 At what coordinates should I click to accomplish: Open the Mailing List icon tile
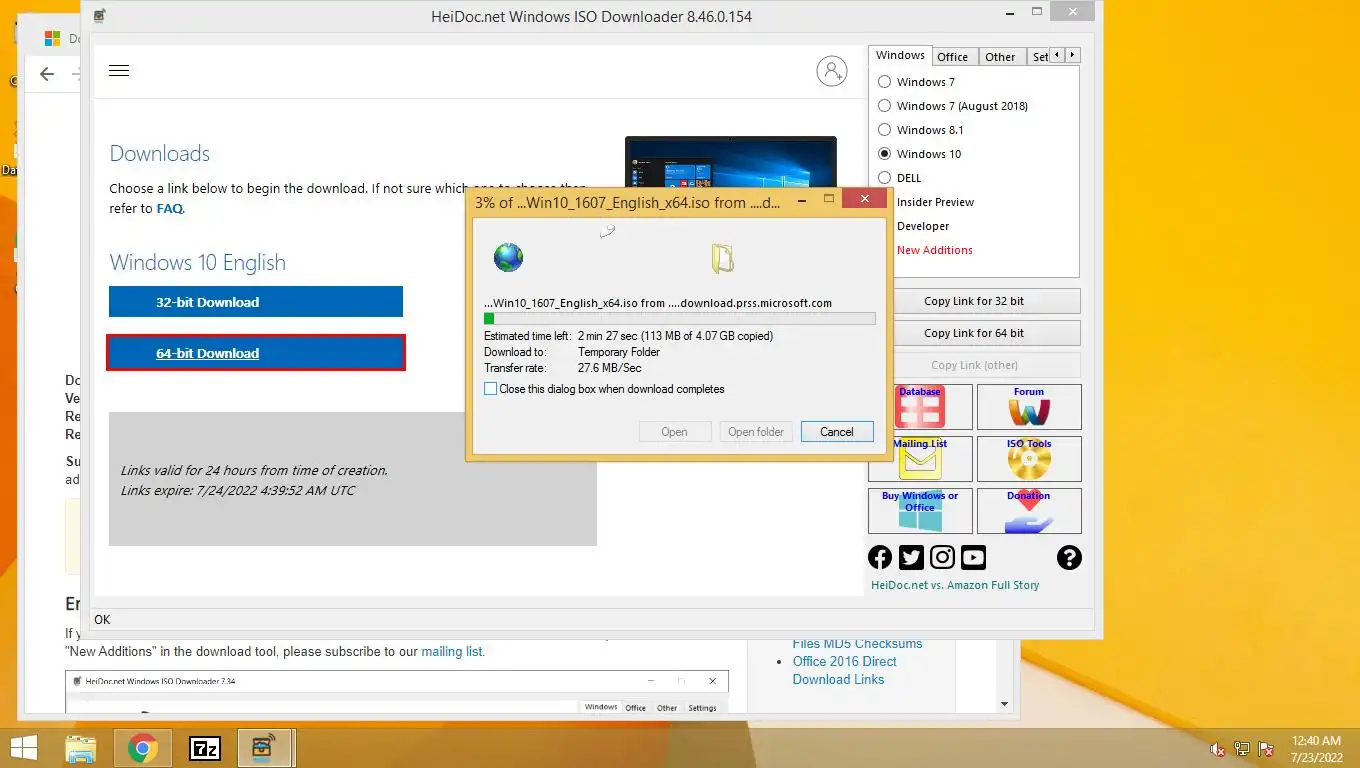tap(920, 459)
